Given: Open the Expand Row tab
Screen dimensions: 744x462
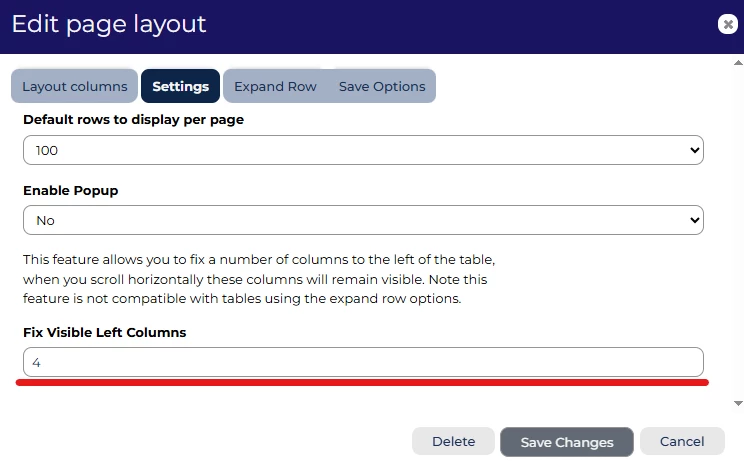Looking at the screenshot, I should pyautogui.click(x=275, y=86).
